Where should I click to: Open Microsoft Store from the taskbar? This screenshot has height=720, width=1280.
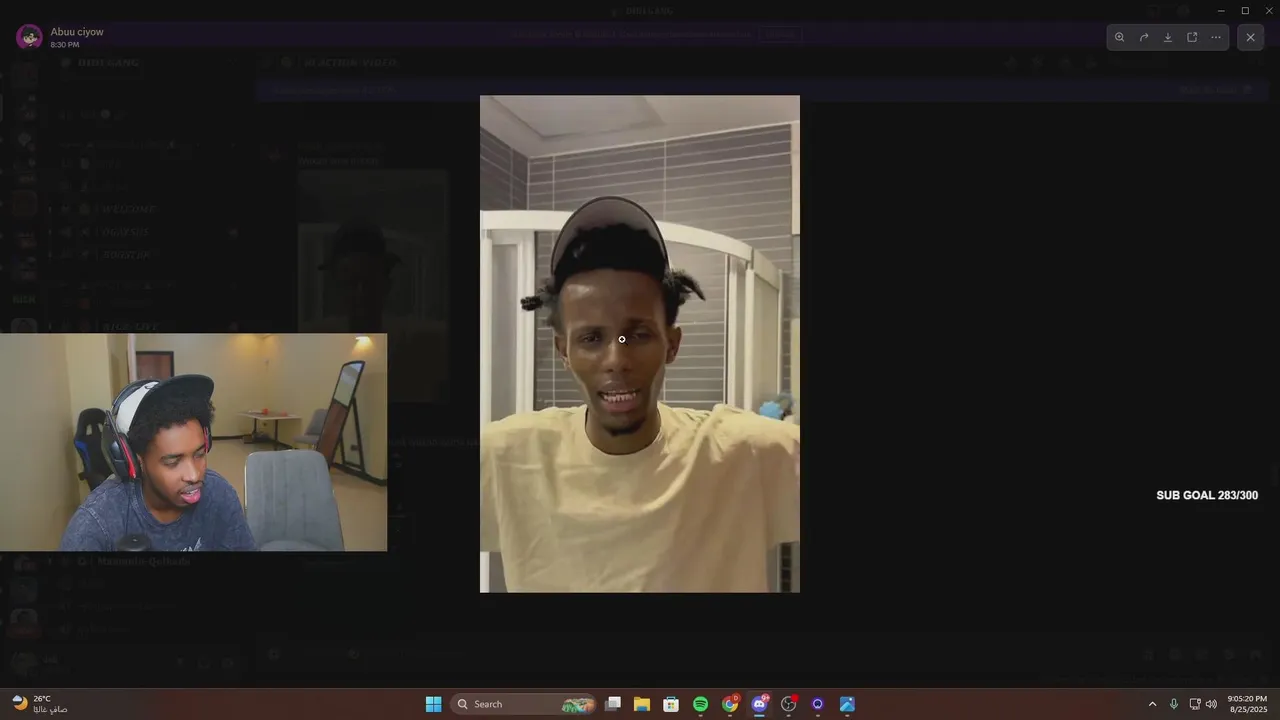(x=671, y=704)
